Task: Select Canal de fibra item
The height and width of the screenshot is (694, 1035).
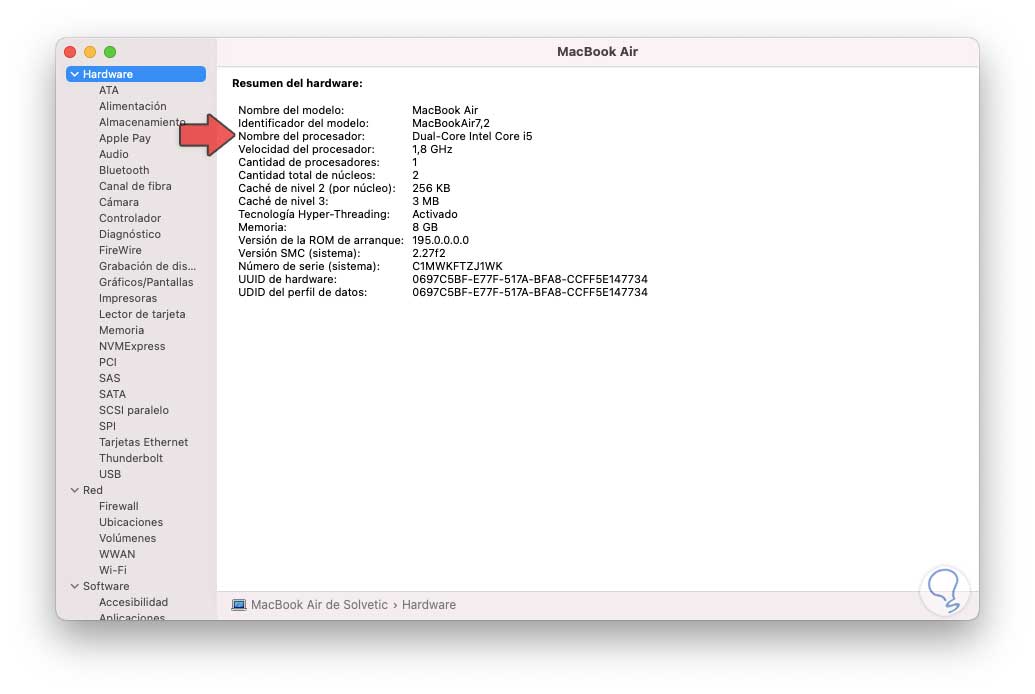Action: pos(135,186)
